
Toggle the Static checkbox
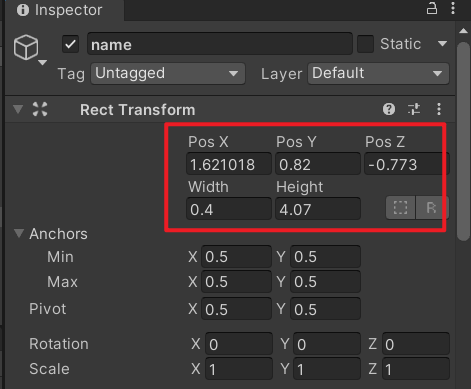point(365,44)
